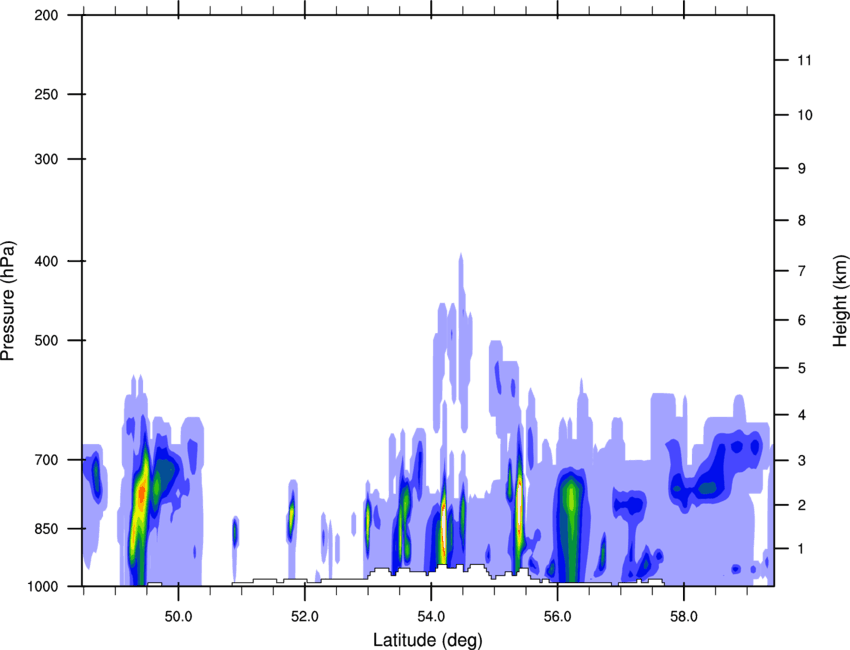Select the 500 pressure tick label
The height and width of the screenshot is (650, 850).
tap(46, 340)
